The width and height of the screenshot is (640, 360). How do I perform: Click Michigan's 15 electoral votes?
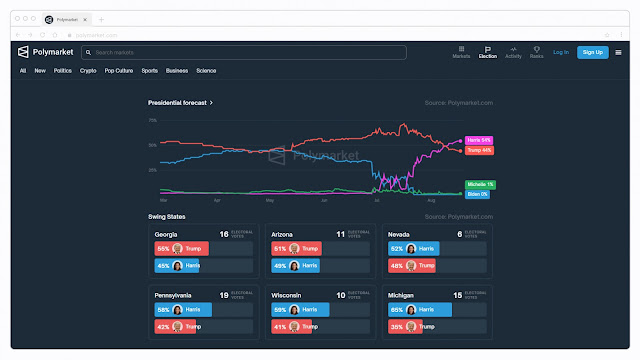click(470, 295)
